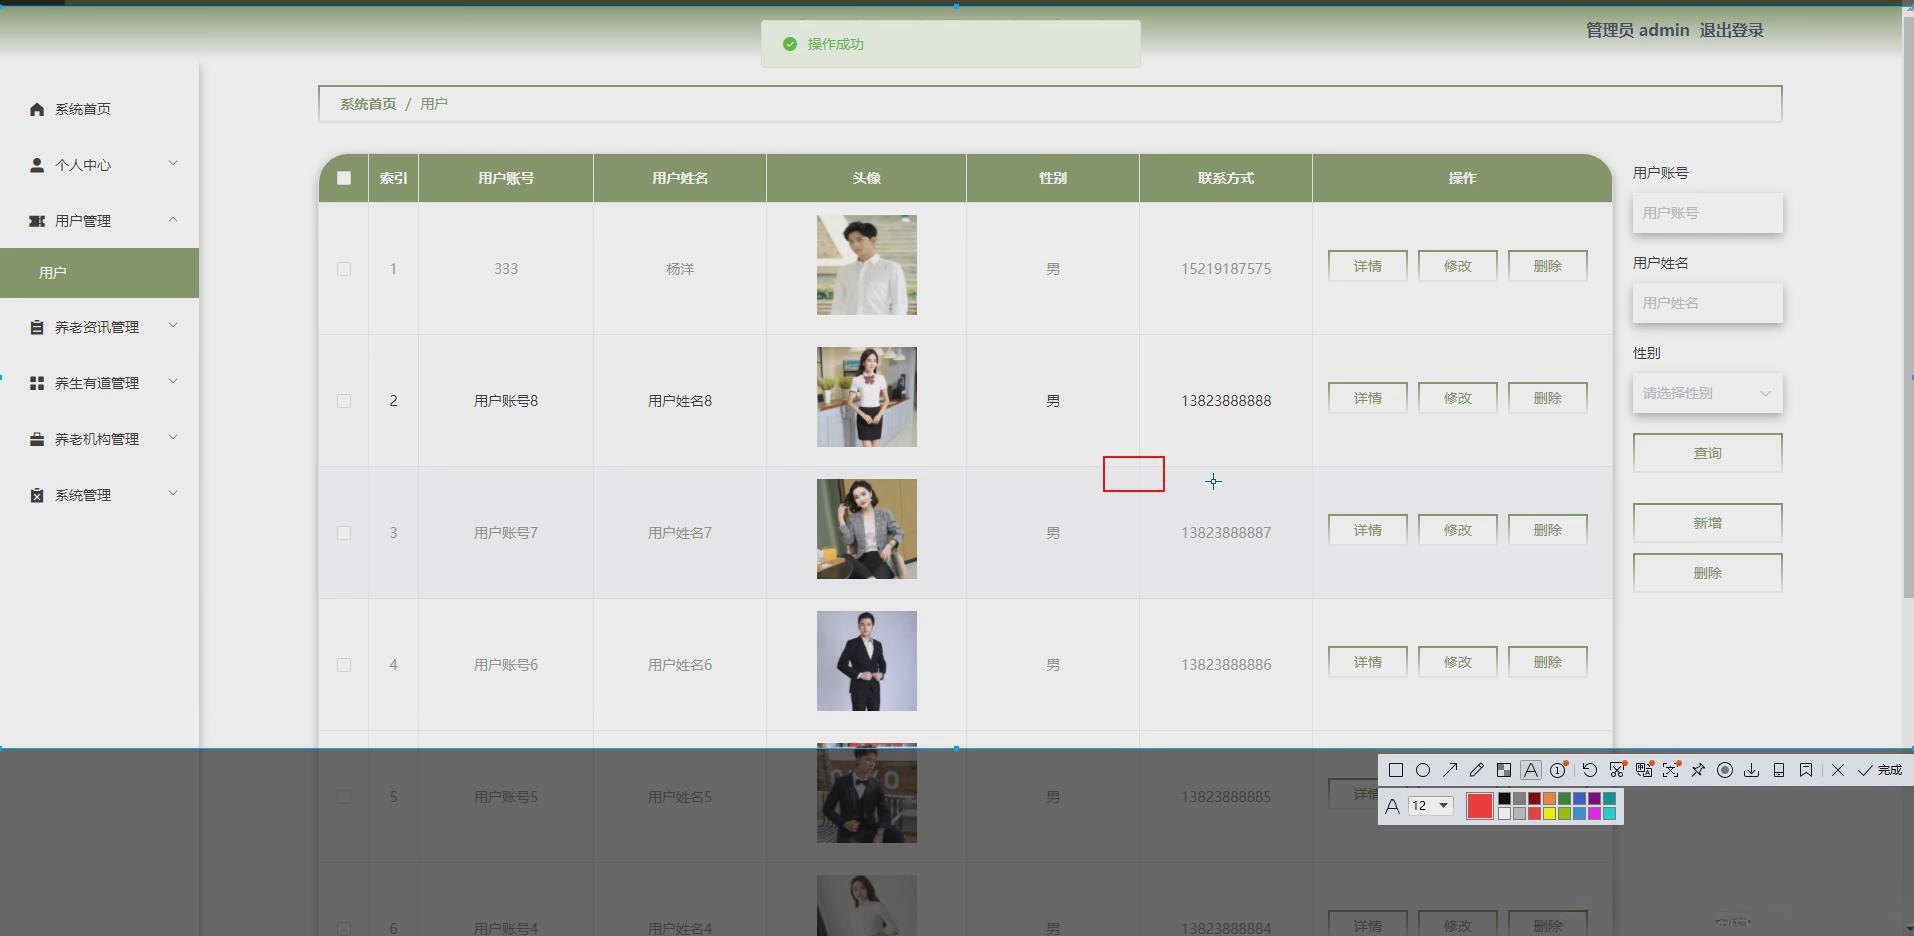Screen dimensions: 1914x936
Task: Choose the black color swatch
Action: click(1504, 799)
